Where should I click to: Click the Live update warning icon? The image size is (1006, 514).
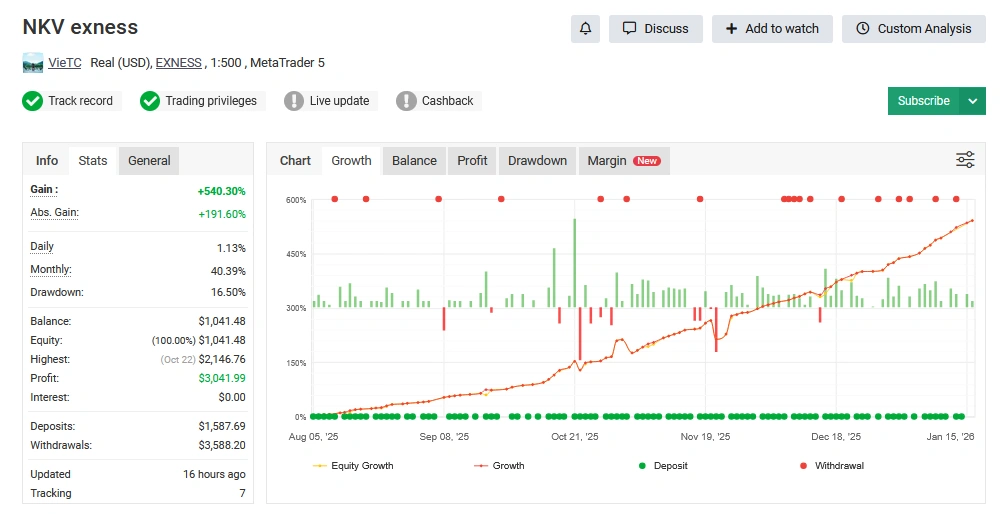pos(294,101)
